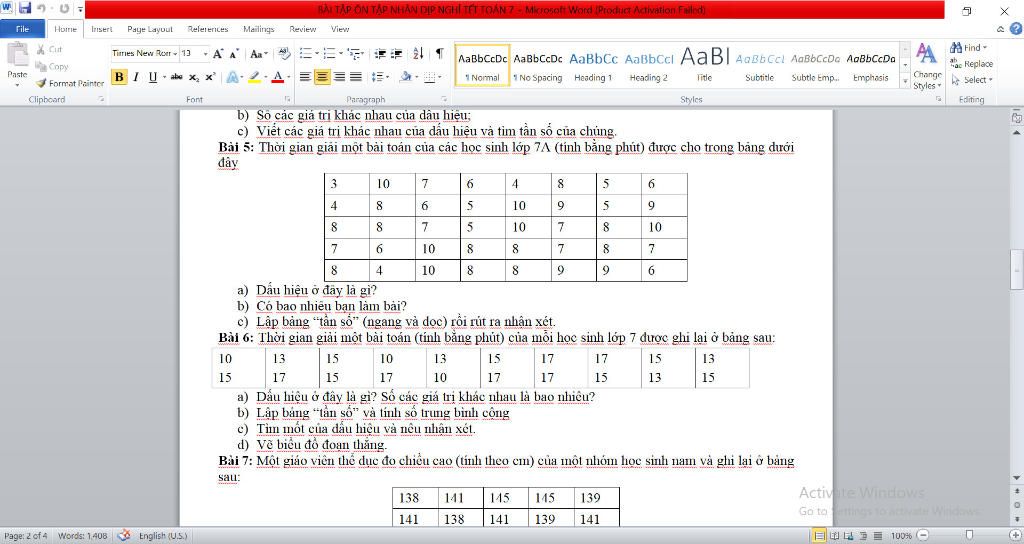Open the Times New Roman font name dropdown
Viewport: 1024px width, 544px height.
tap(175, 54)
